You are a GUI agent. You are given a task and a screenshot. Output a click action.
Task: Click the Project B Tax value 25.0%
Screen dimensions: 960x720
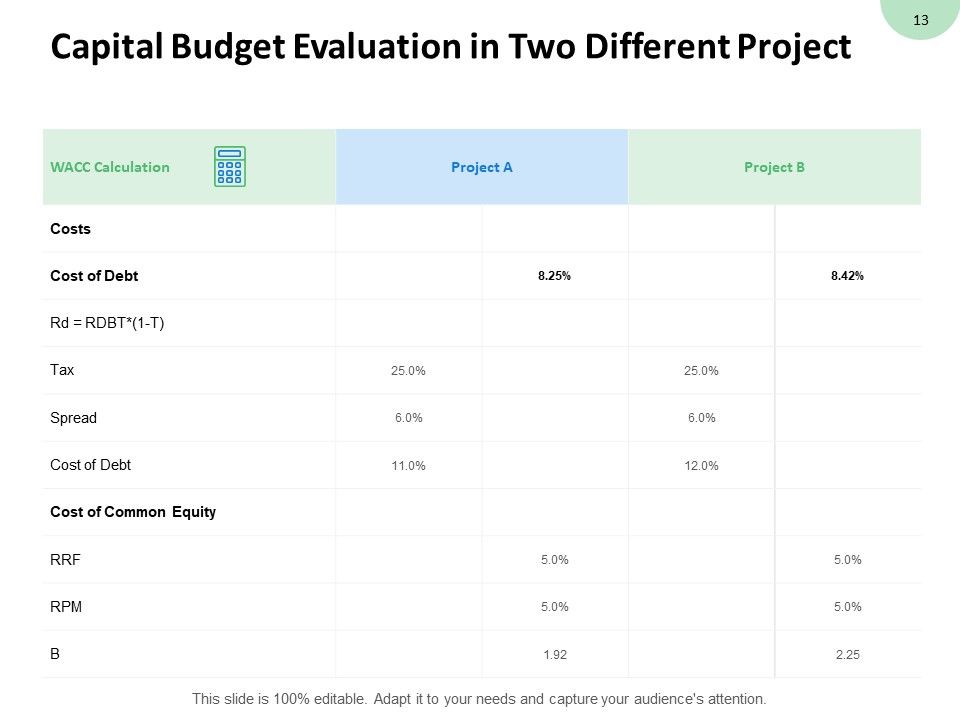[x=701, y=370]
